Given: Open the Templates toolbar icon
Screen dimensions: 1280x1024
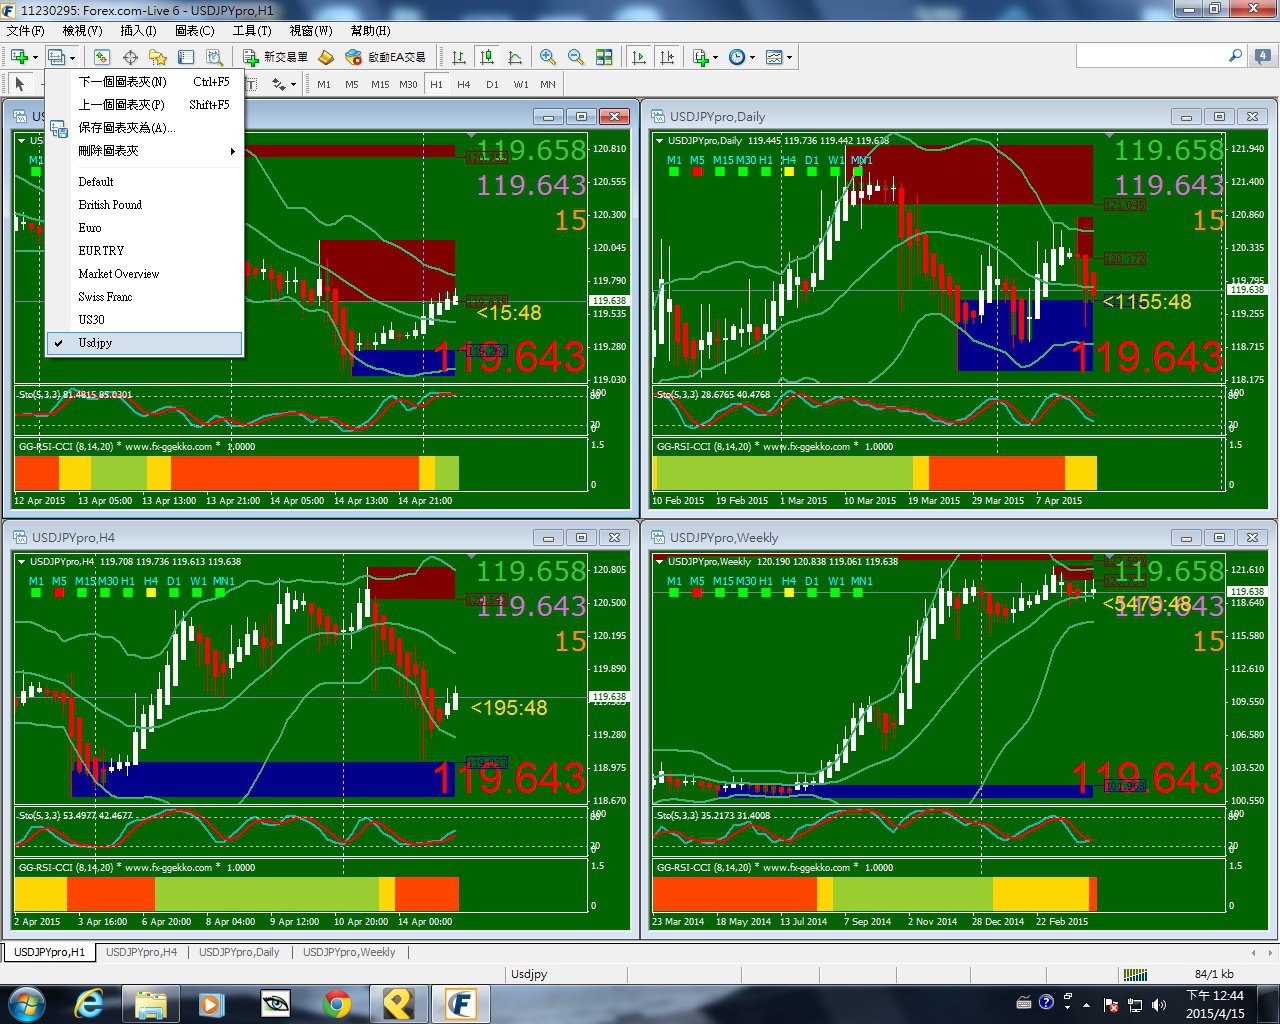Looking at the screenshot, I should coord(774,57).
